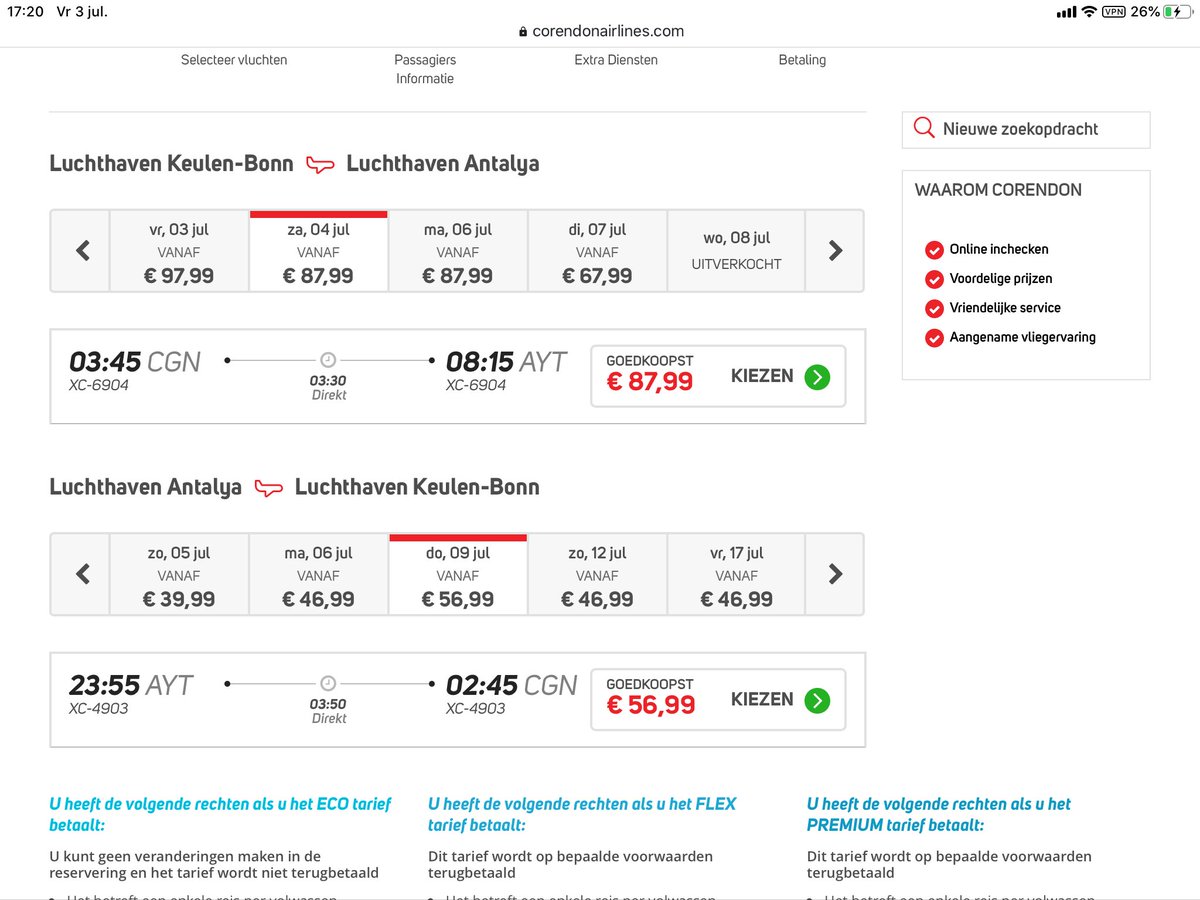The width and height of the screenshot is (1200, 900).
Task: Go to next return dates arrow
Action: click(x=835, y=574)
